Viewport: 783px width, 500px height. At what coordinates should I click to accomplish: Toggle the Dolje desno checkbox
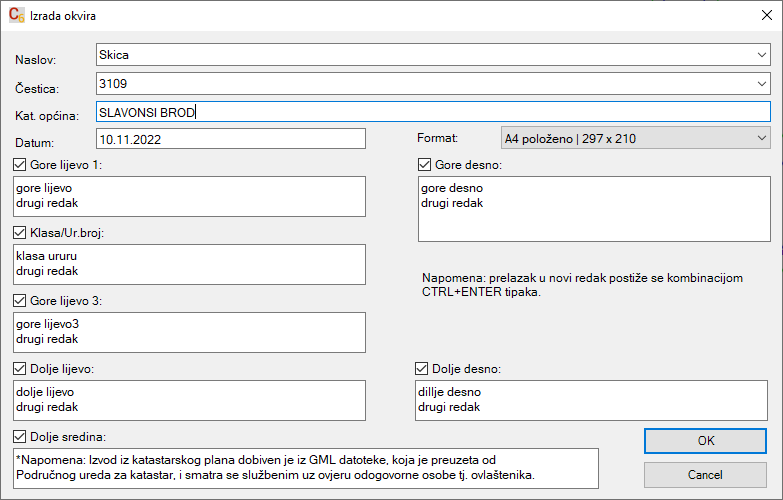tap(421, 369)
